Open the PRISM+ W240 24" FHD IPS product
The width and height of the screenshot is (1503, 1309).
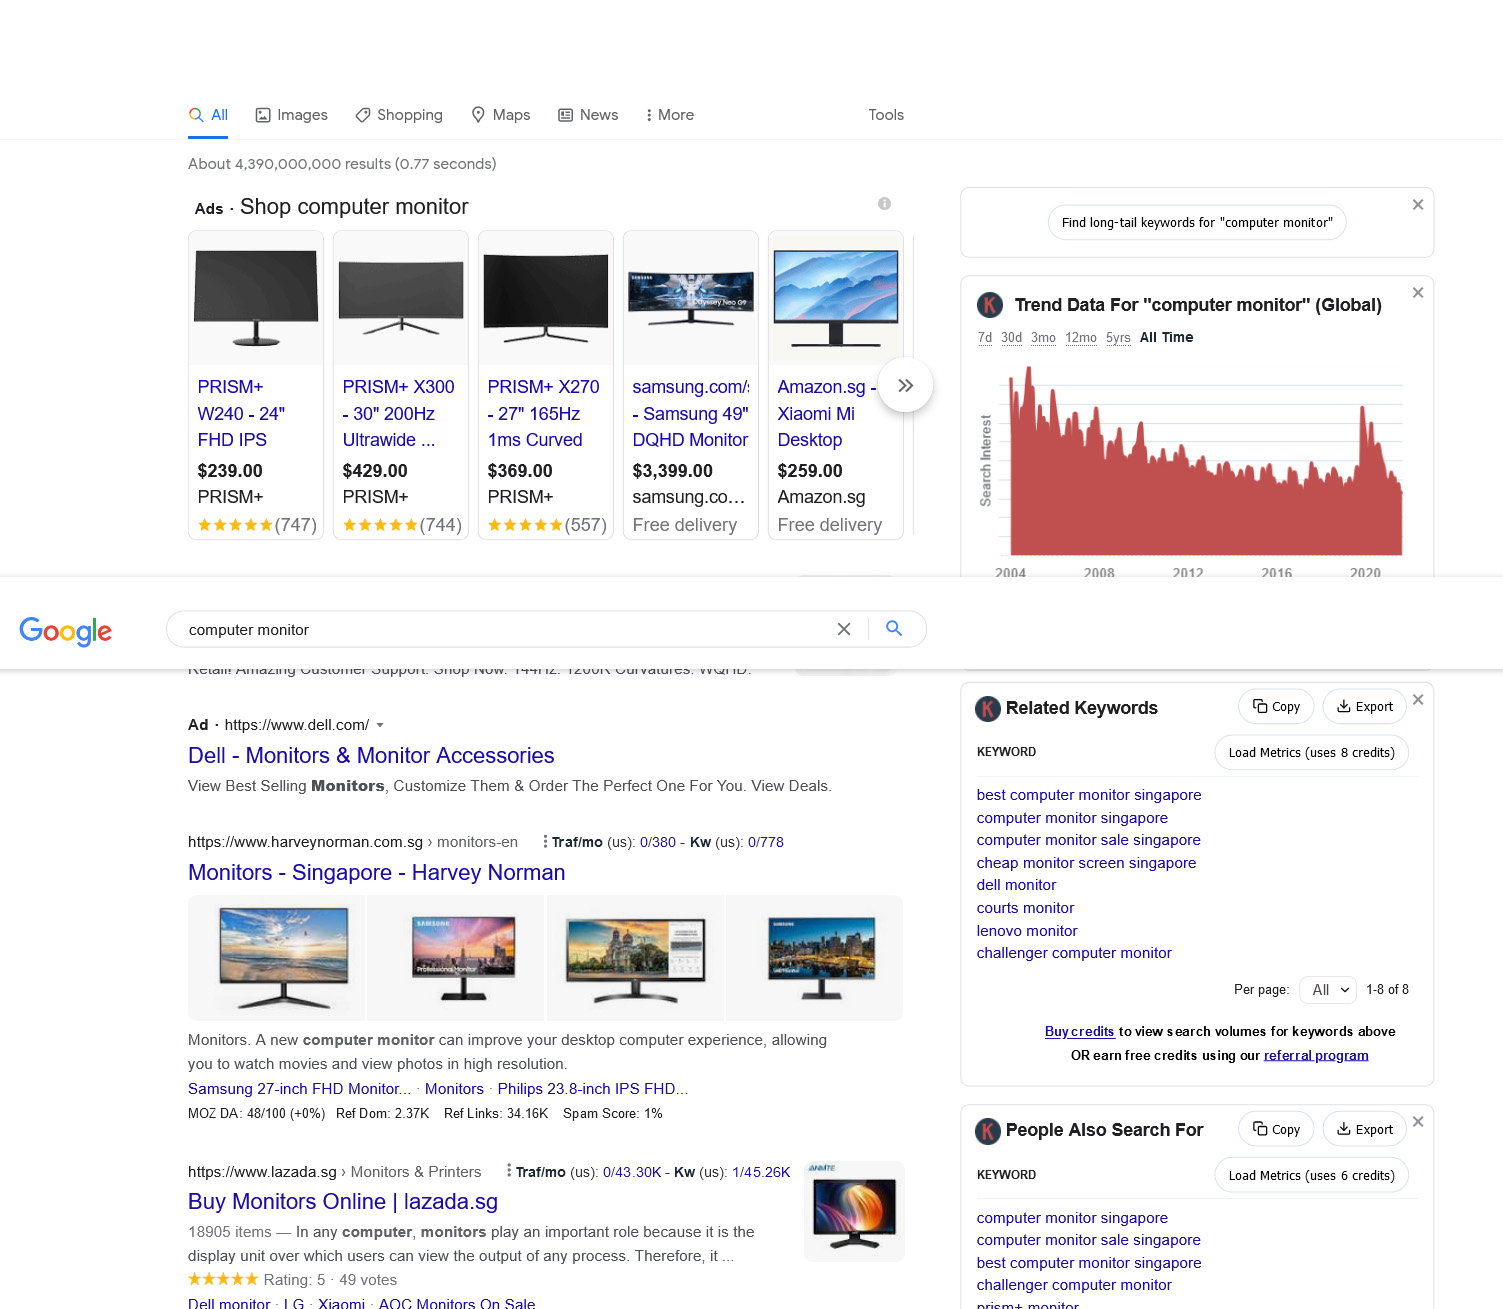(241, 413)
